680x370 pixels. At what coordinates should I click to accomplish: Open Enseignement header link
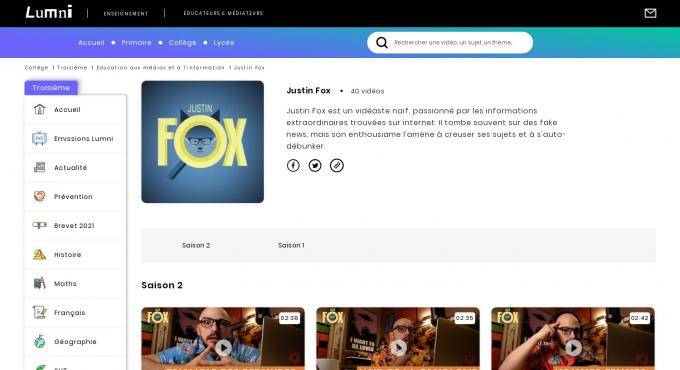click(126, 13)
